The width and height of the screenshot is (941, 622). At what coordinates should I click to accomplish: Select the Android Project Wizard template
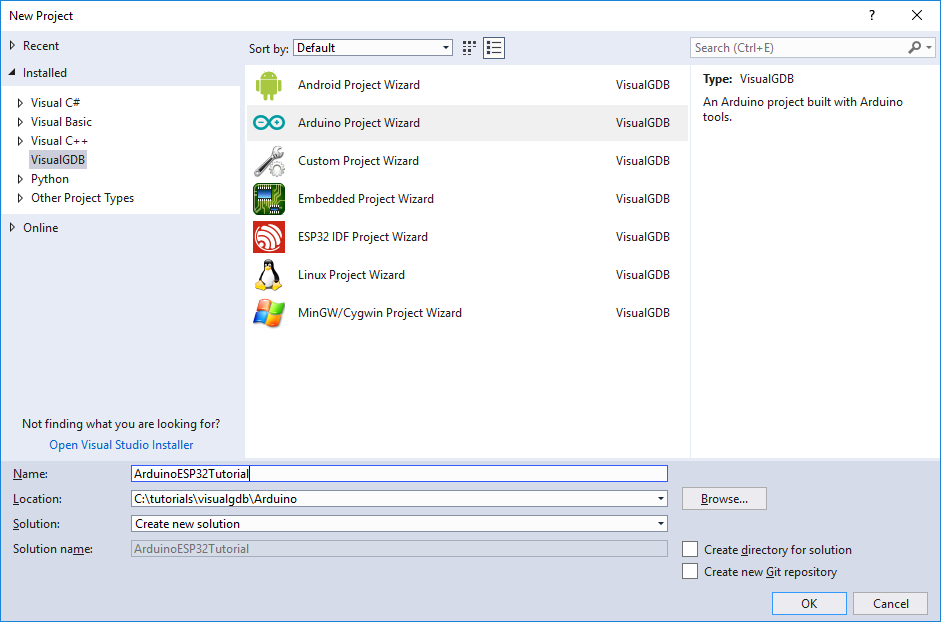coord(467,85)
